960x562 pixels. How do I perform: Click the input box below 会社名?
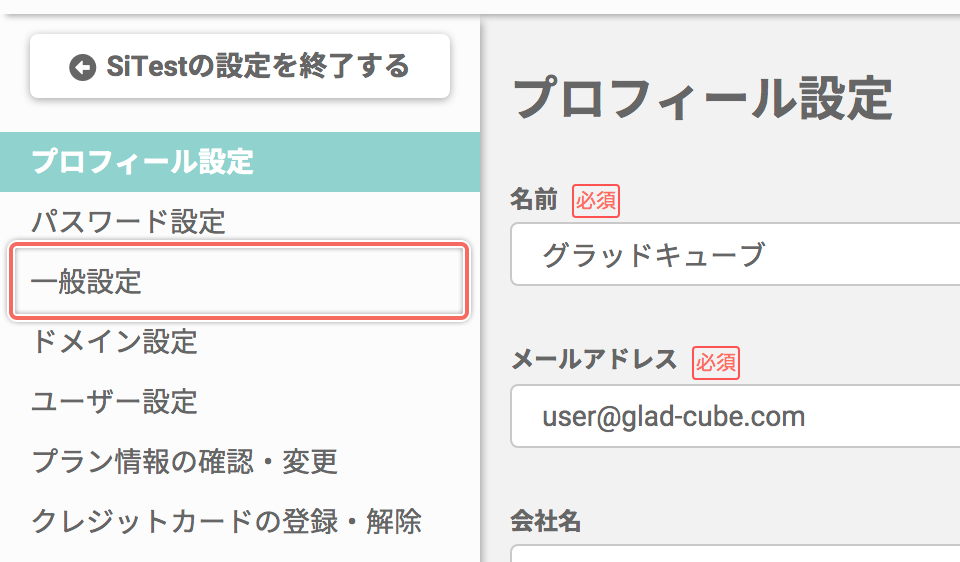click(x=735, y=553)
